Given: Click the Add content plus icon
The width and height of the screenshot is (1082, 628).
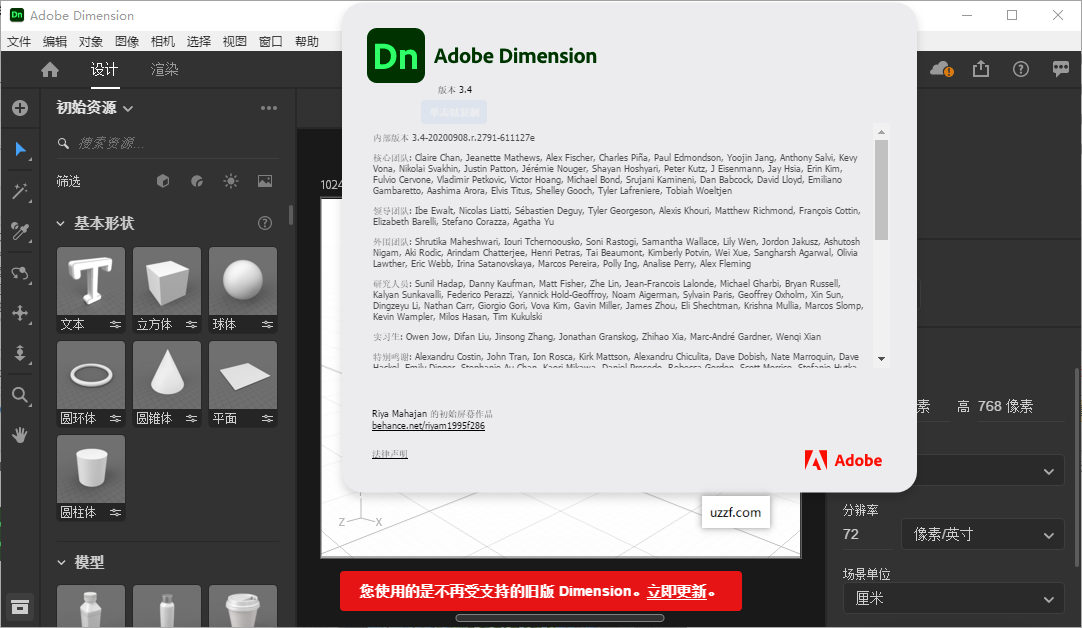Looking at the screenshot, I should 20,107.
